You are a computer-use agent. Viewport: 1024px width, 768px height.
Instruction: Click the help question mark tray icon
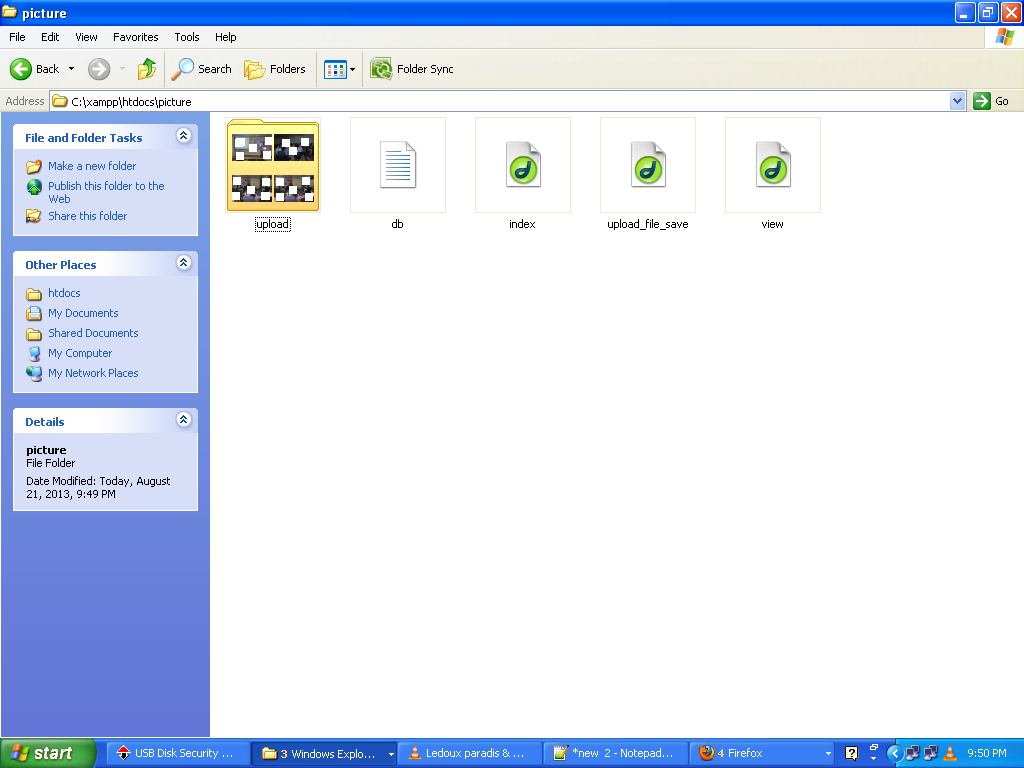click(852, 753)
